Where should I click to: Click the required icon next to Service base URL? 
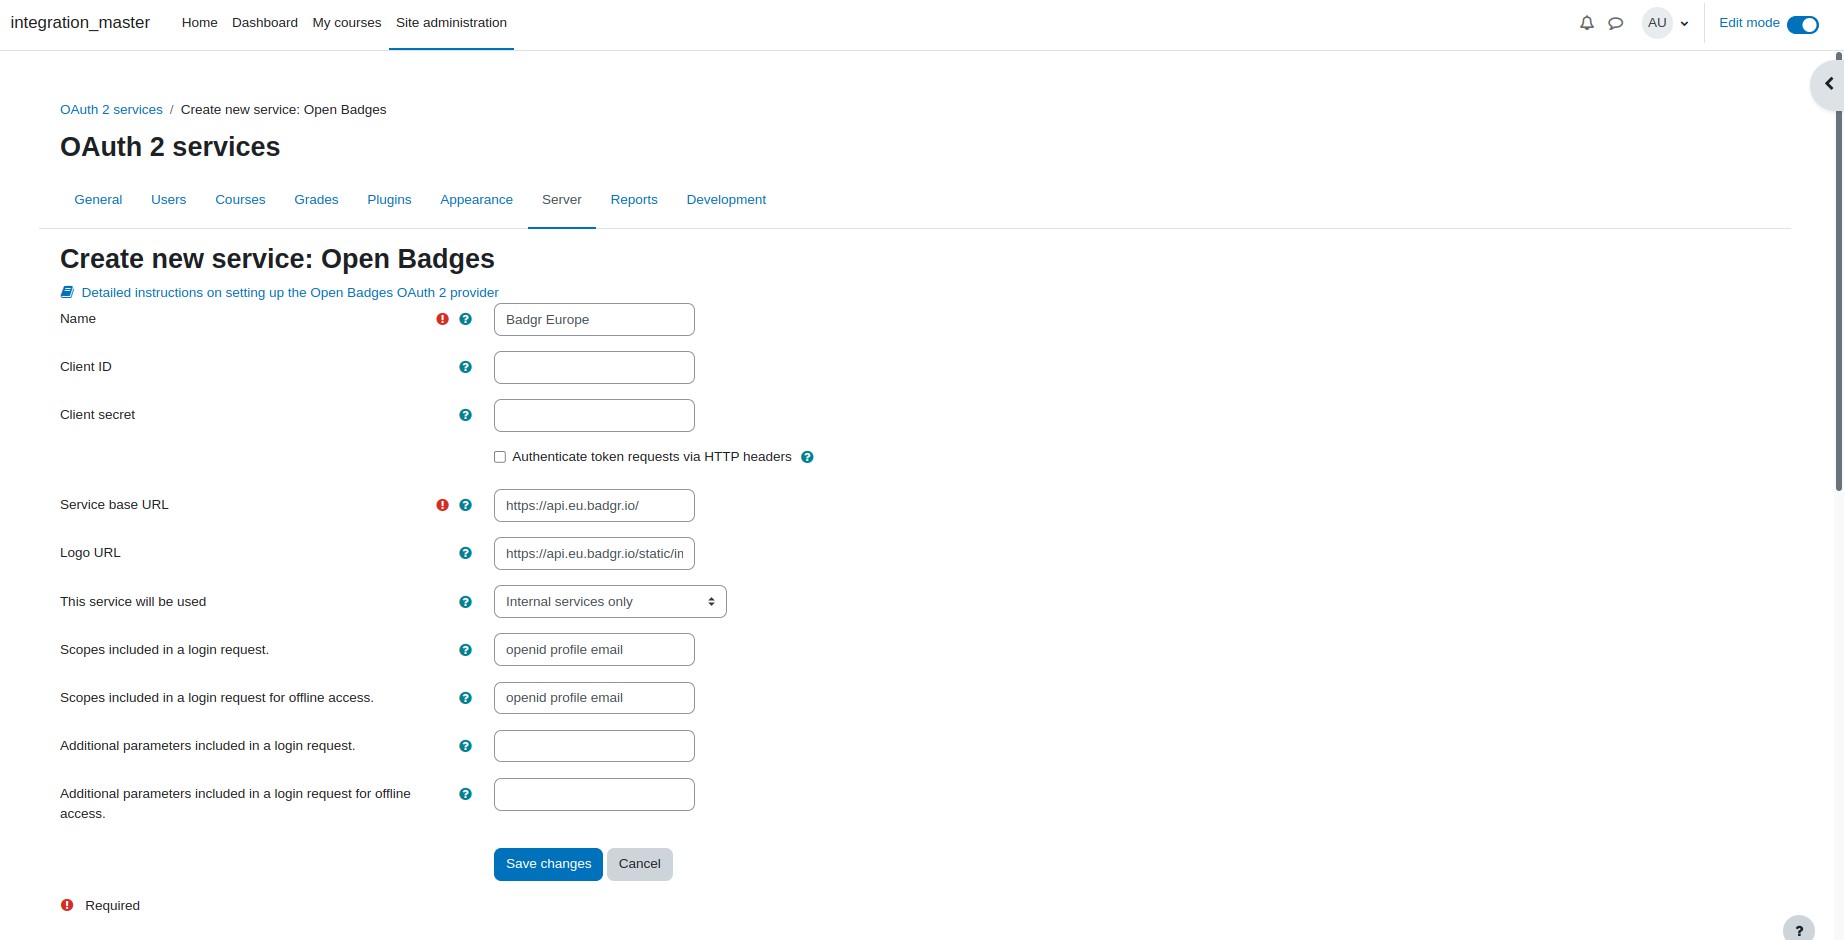pyautogui.click(x=442, y=505)
